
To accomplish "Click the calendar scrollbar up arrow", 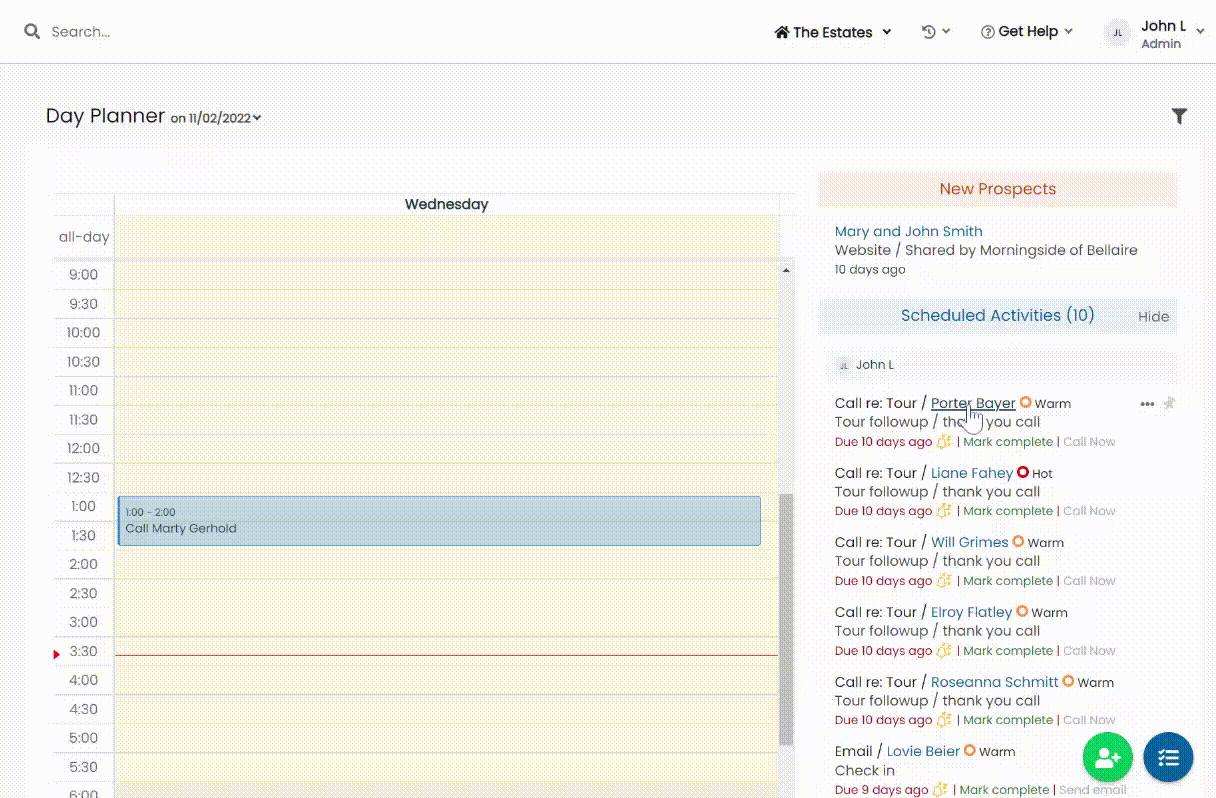I will coord(786,270).
